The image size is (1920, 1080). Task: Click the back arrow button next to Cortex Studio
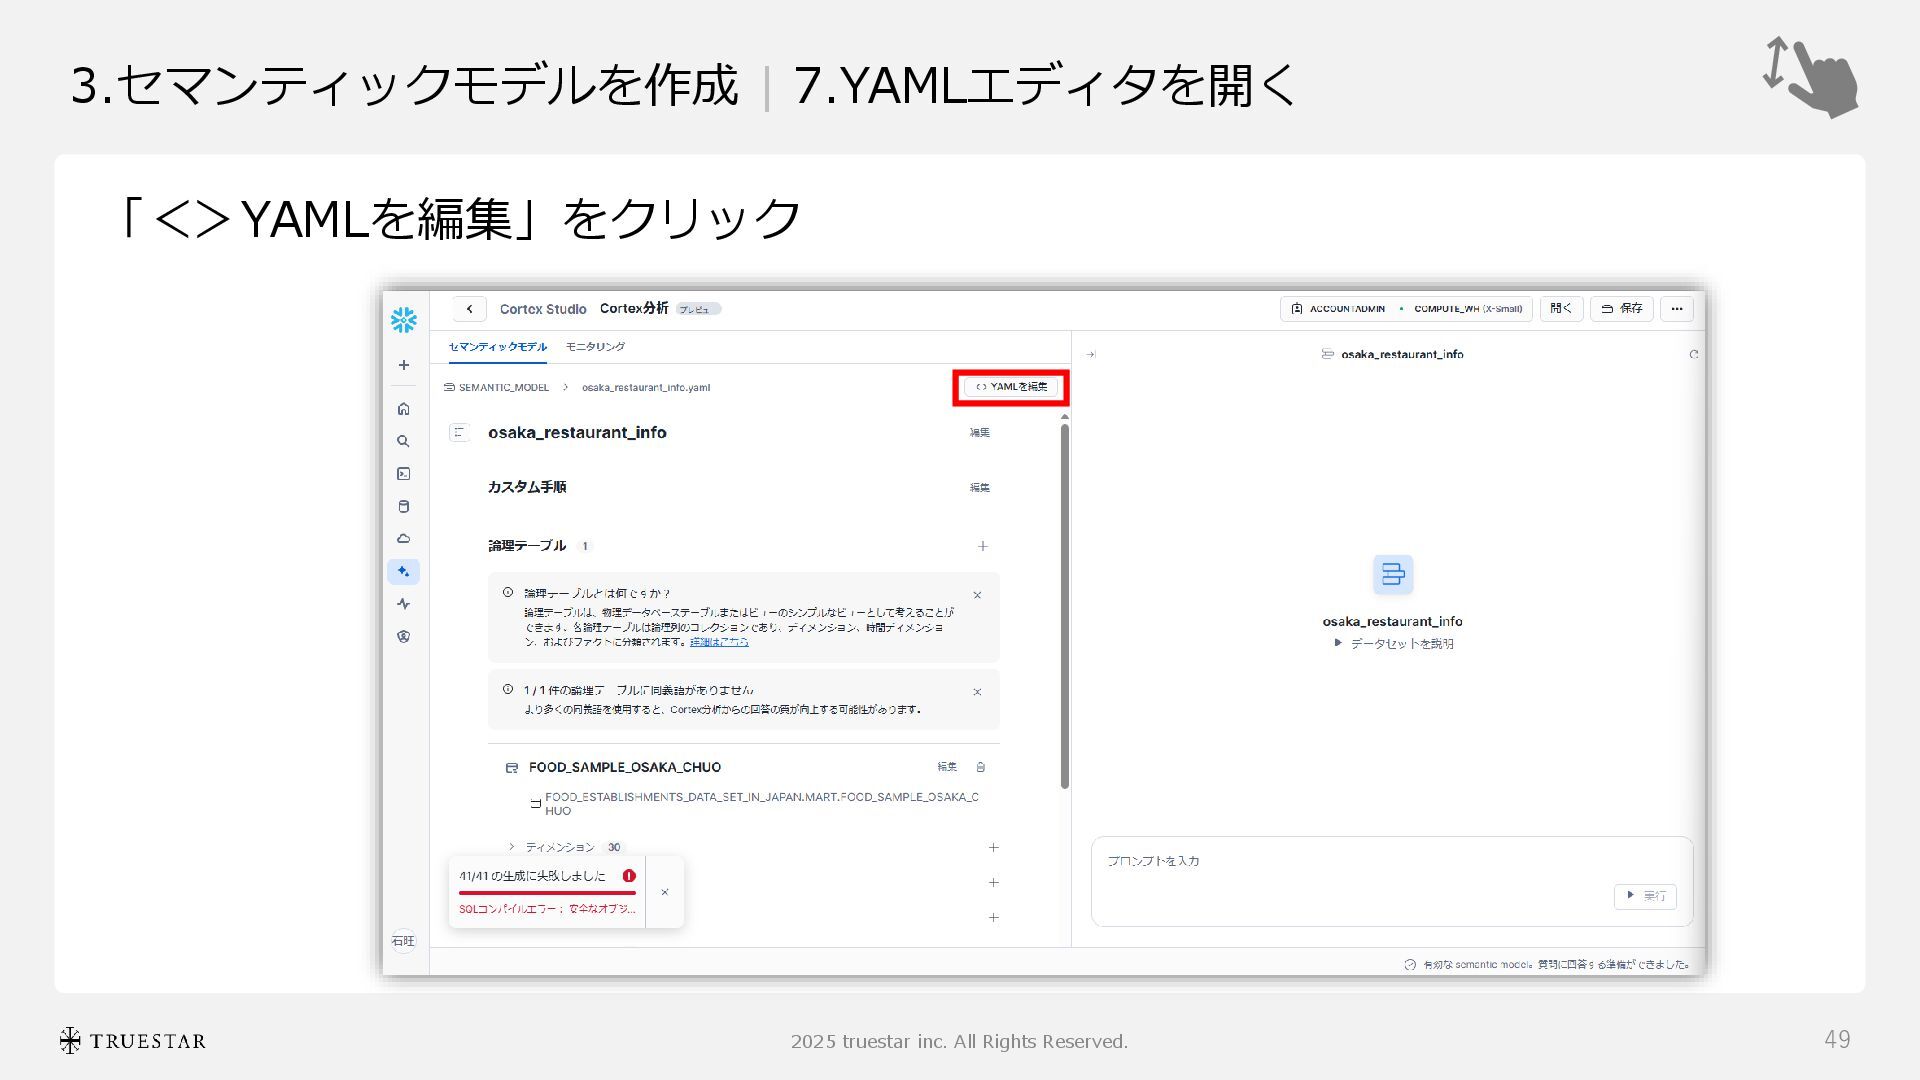coord(469,309)
